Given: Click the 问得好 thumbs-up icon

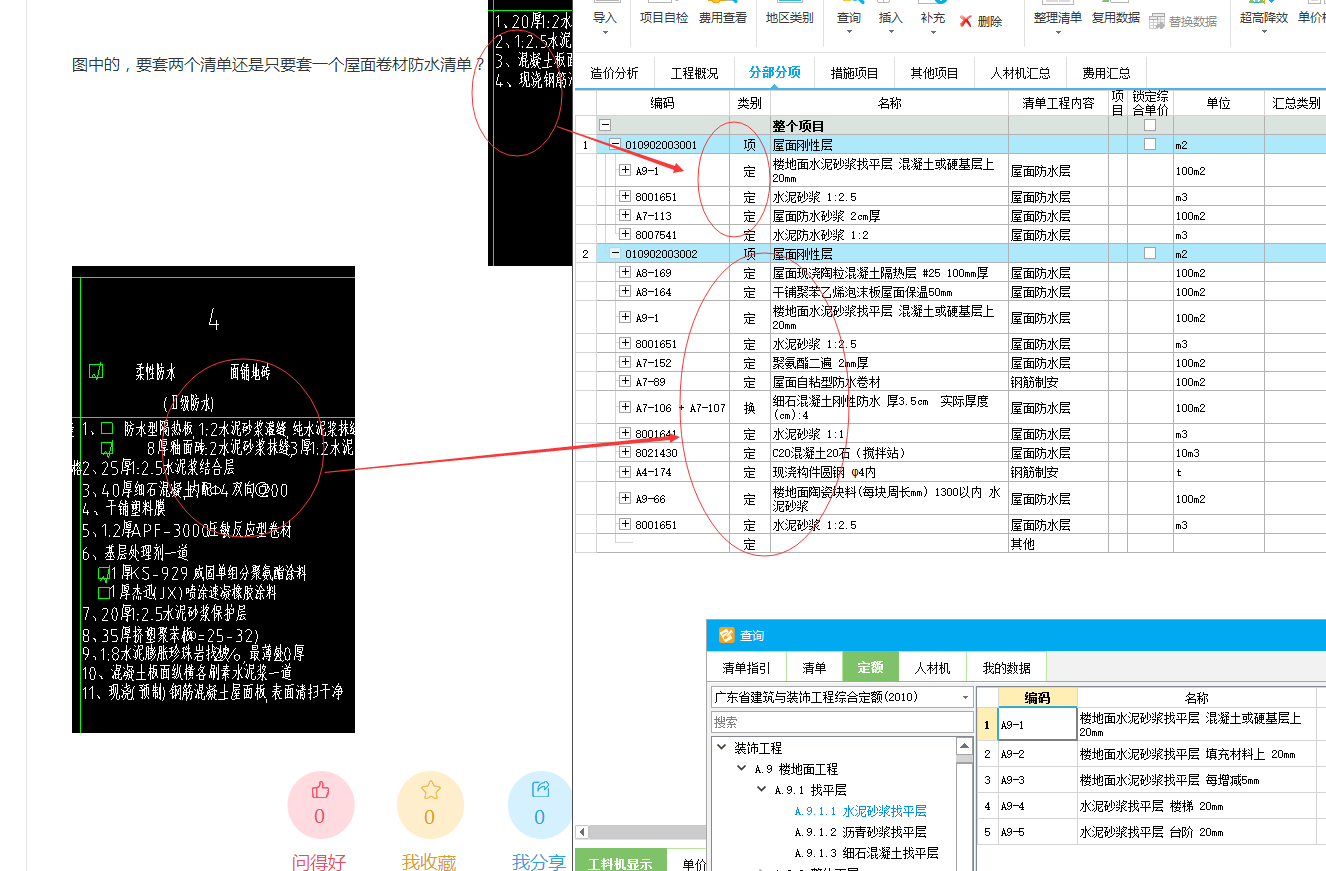Looking at the screenshot, I should [x=320, y=791].
